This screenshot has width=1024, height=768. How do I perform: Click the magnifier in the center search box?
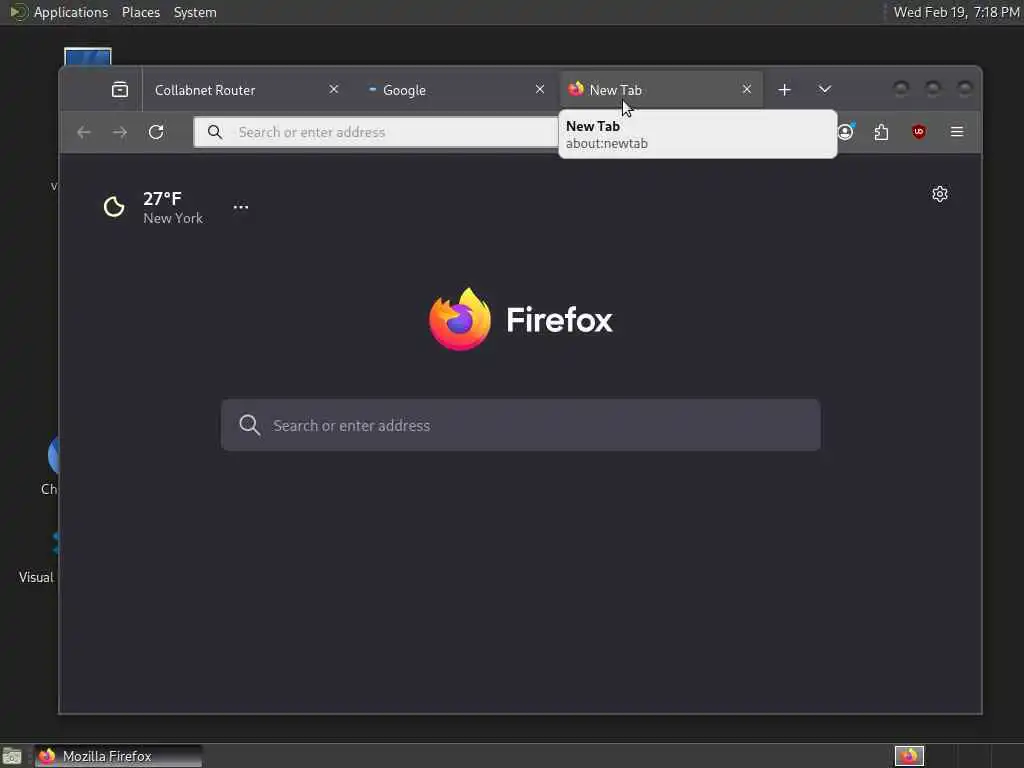(249, 425)
